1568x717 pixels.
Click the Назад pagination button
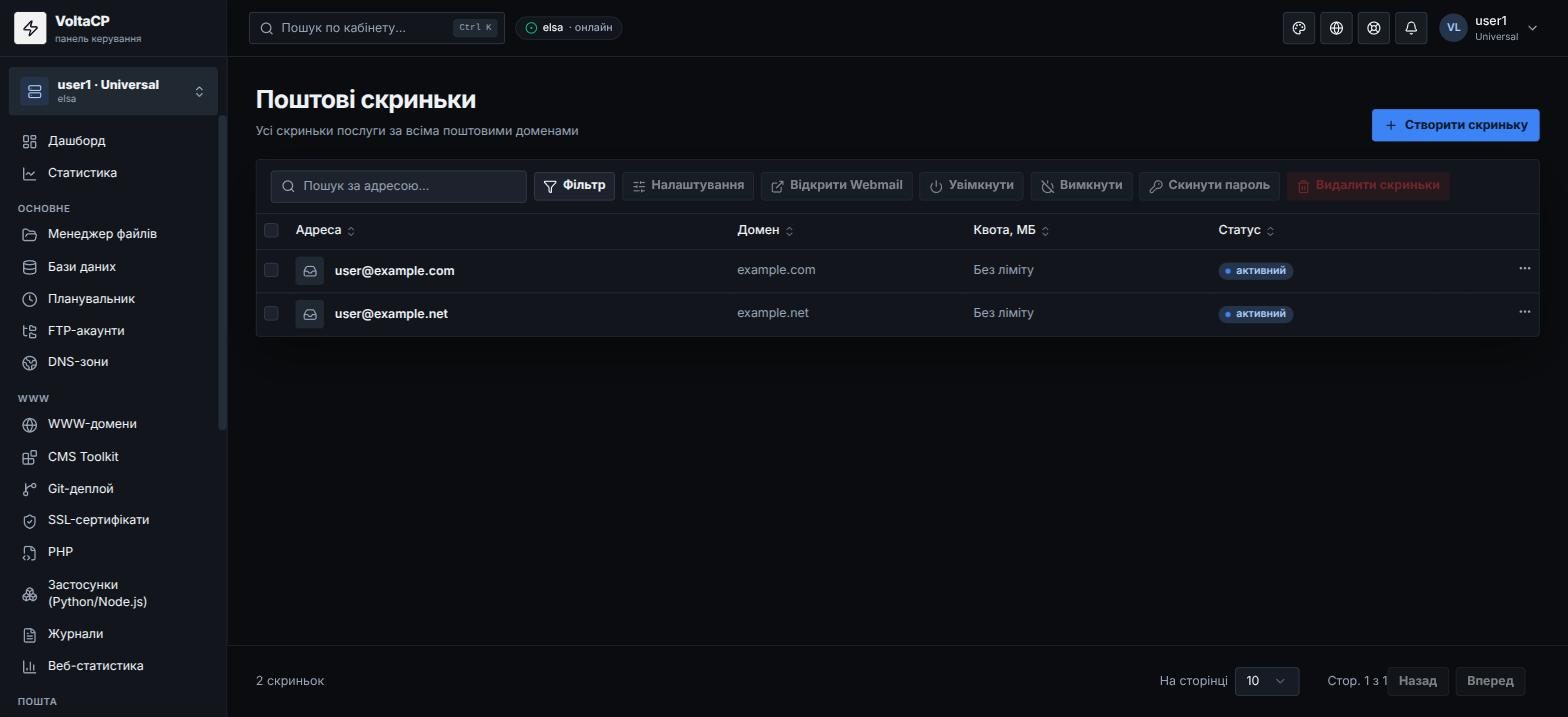1417,681
